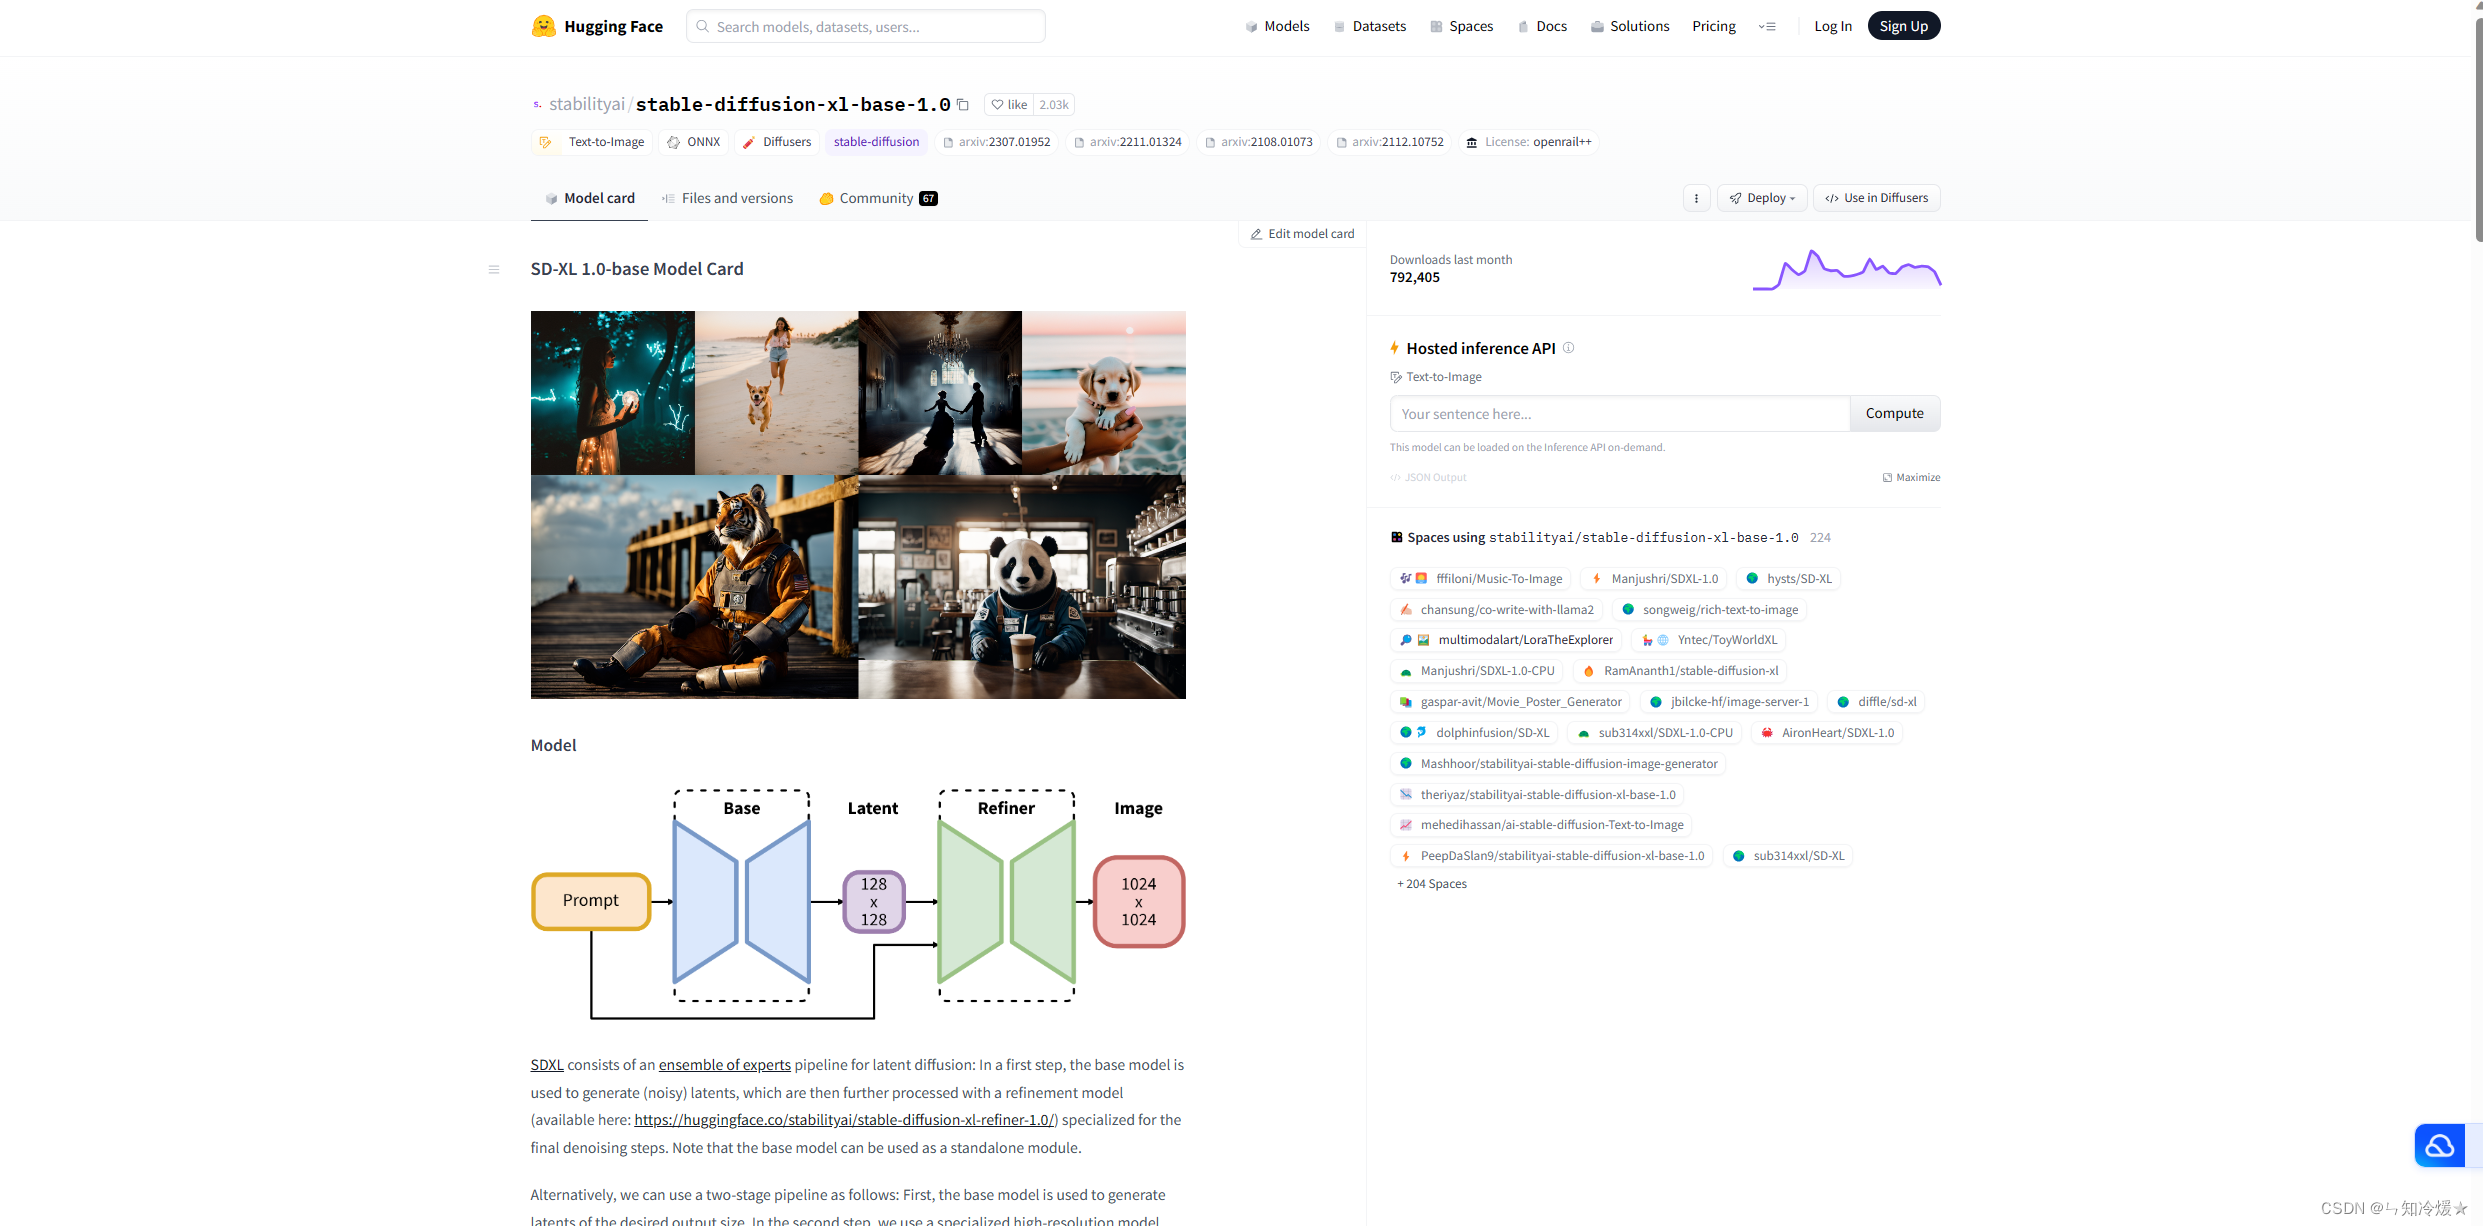Click the Hugging Face emoji logo
The height and width of the screenshot is (1226, 2483).
pos(543,26)
